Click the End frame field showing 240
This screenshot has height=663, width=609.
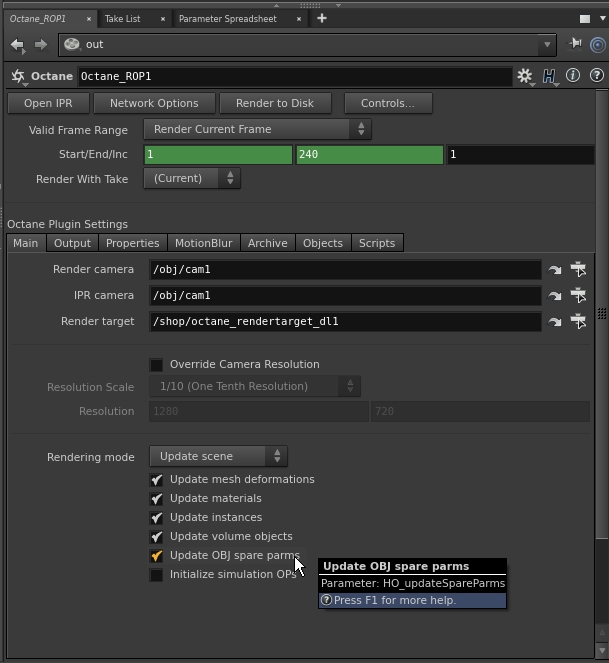click(370, 154)
